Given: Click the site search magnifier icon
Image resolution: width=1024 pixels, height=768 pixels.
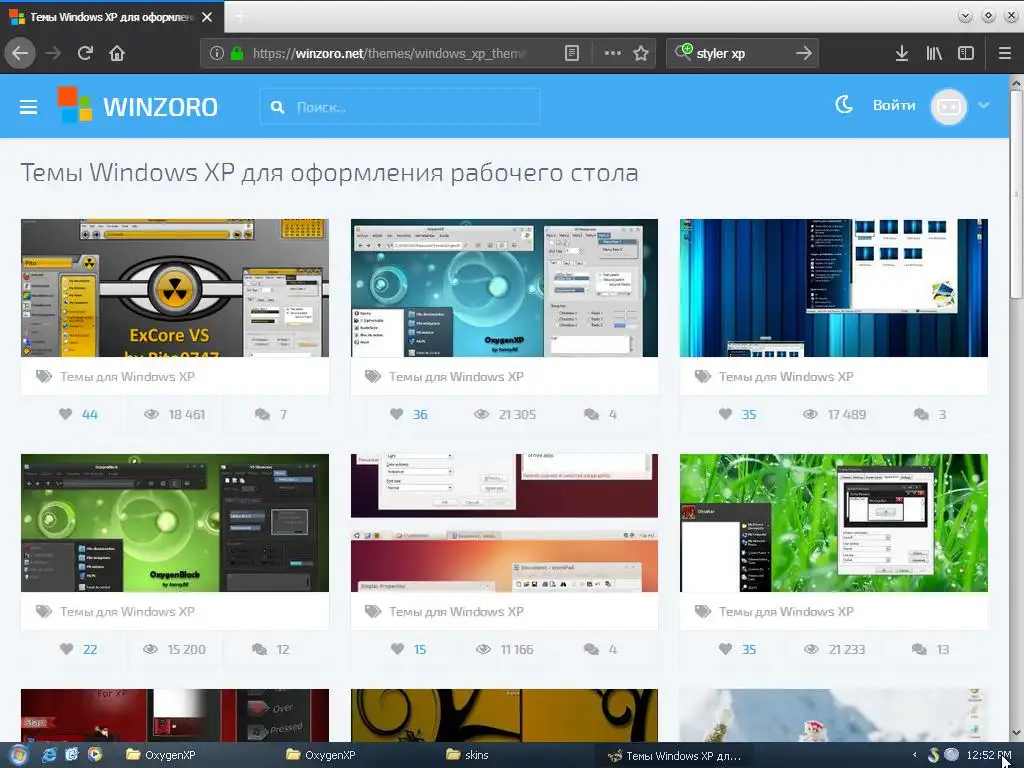Looking at the screenshot, I should 277,107.
